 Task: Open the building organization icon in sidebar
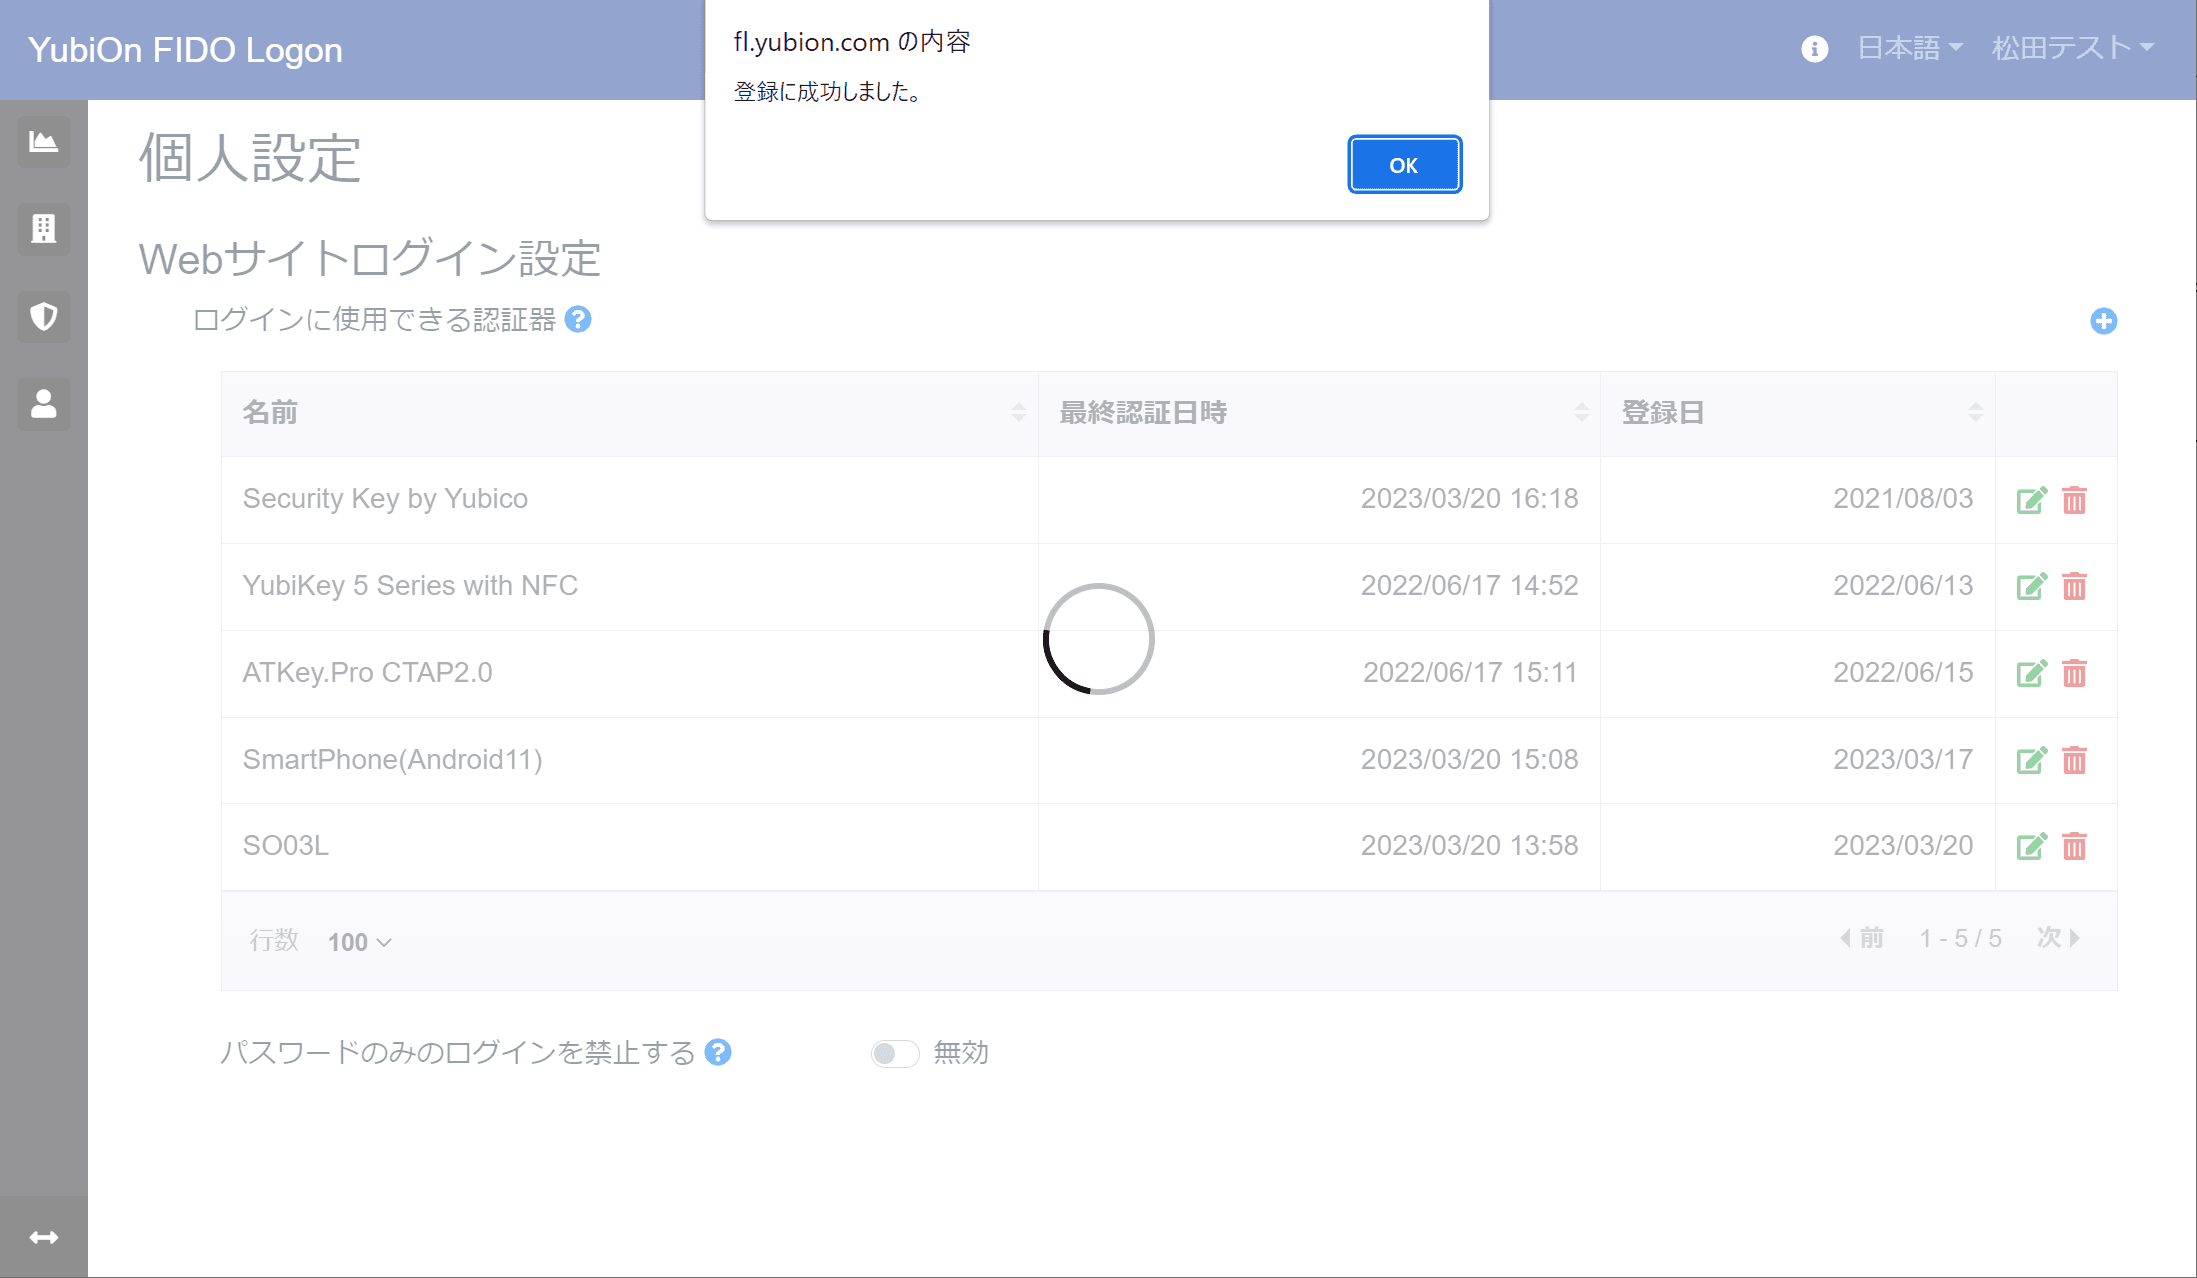pyautogui.click(x=44, y=229)
